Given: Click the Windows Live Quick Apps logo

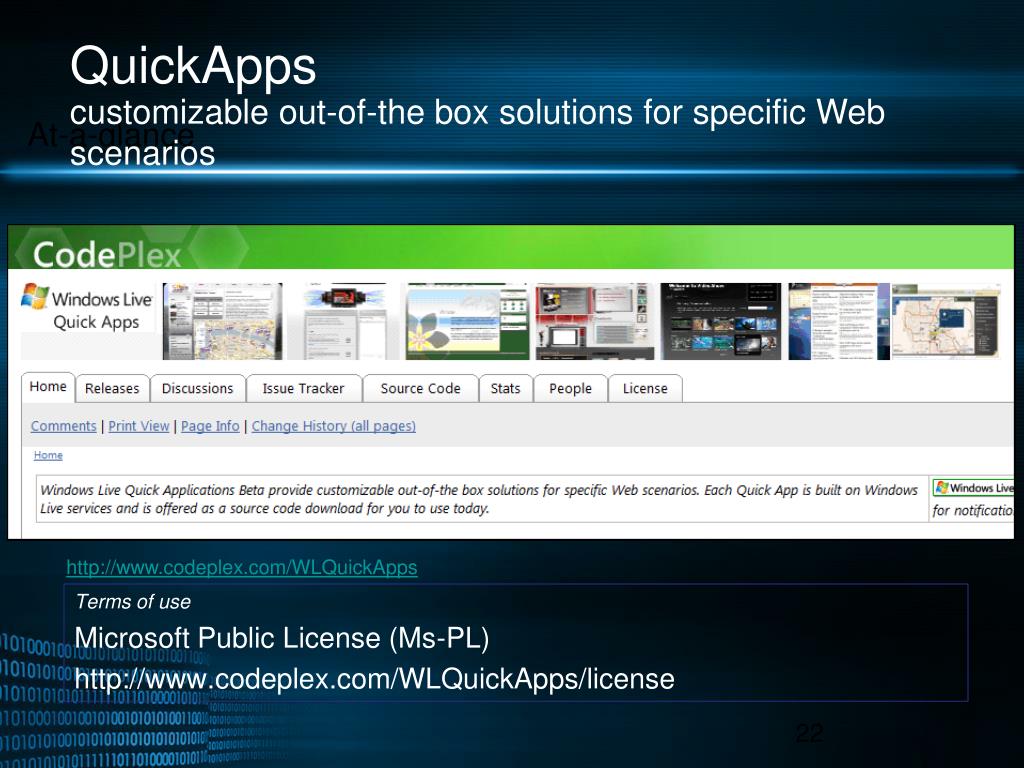Looking at the screenshot, I should point(88,308).
